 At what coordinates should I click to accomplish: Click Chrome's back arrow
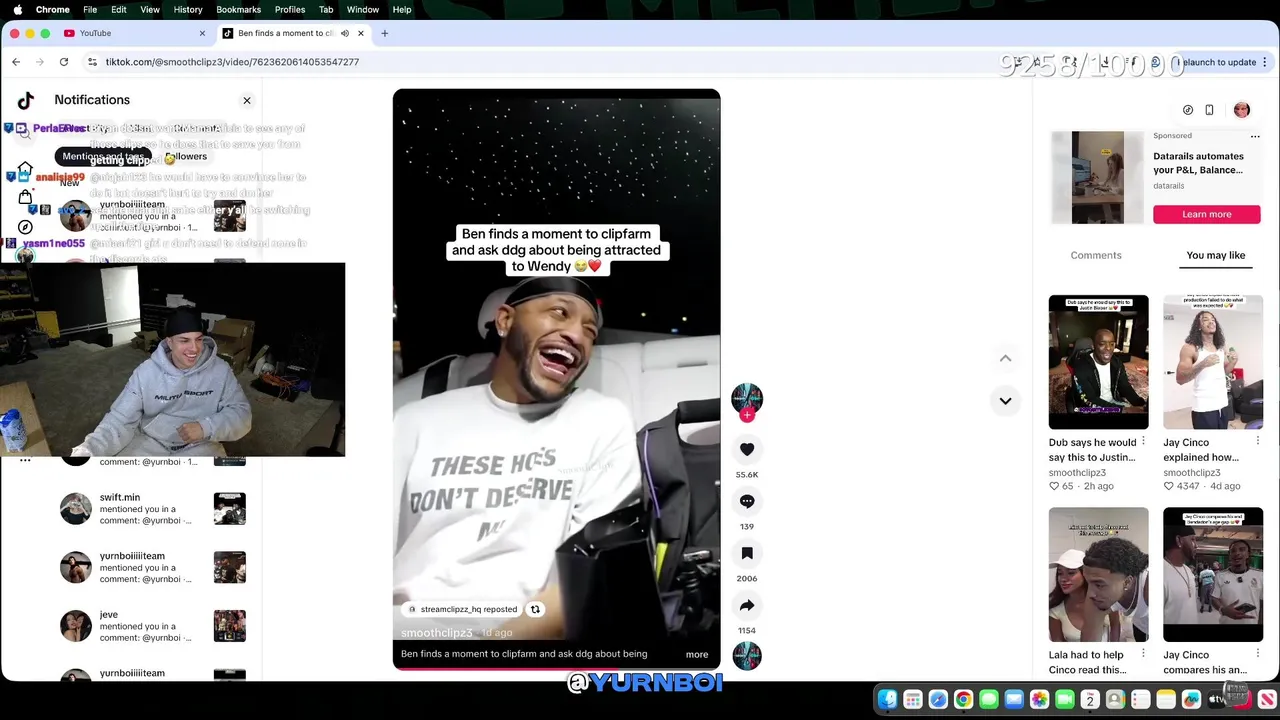[x=16, y=62]
